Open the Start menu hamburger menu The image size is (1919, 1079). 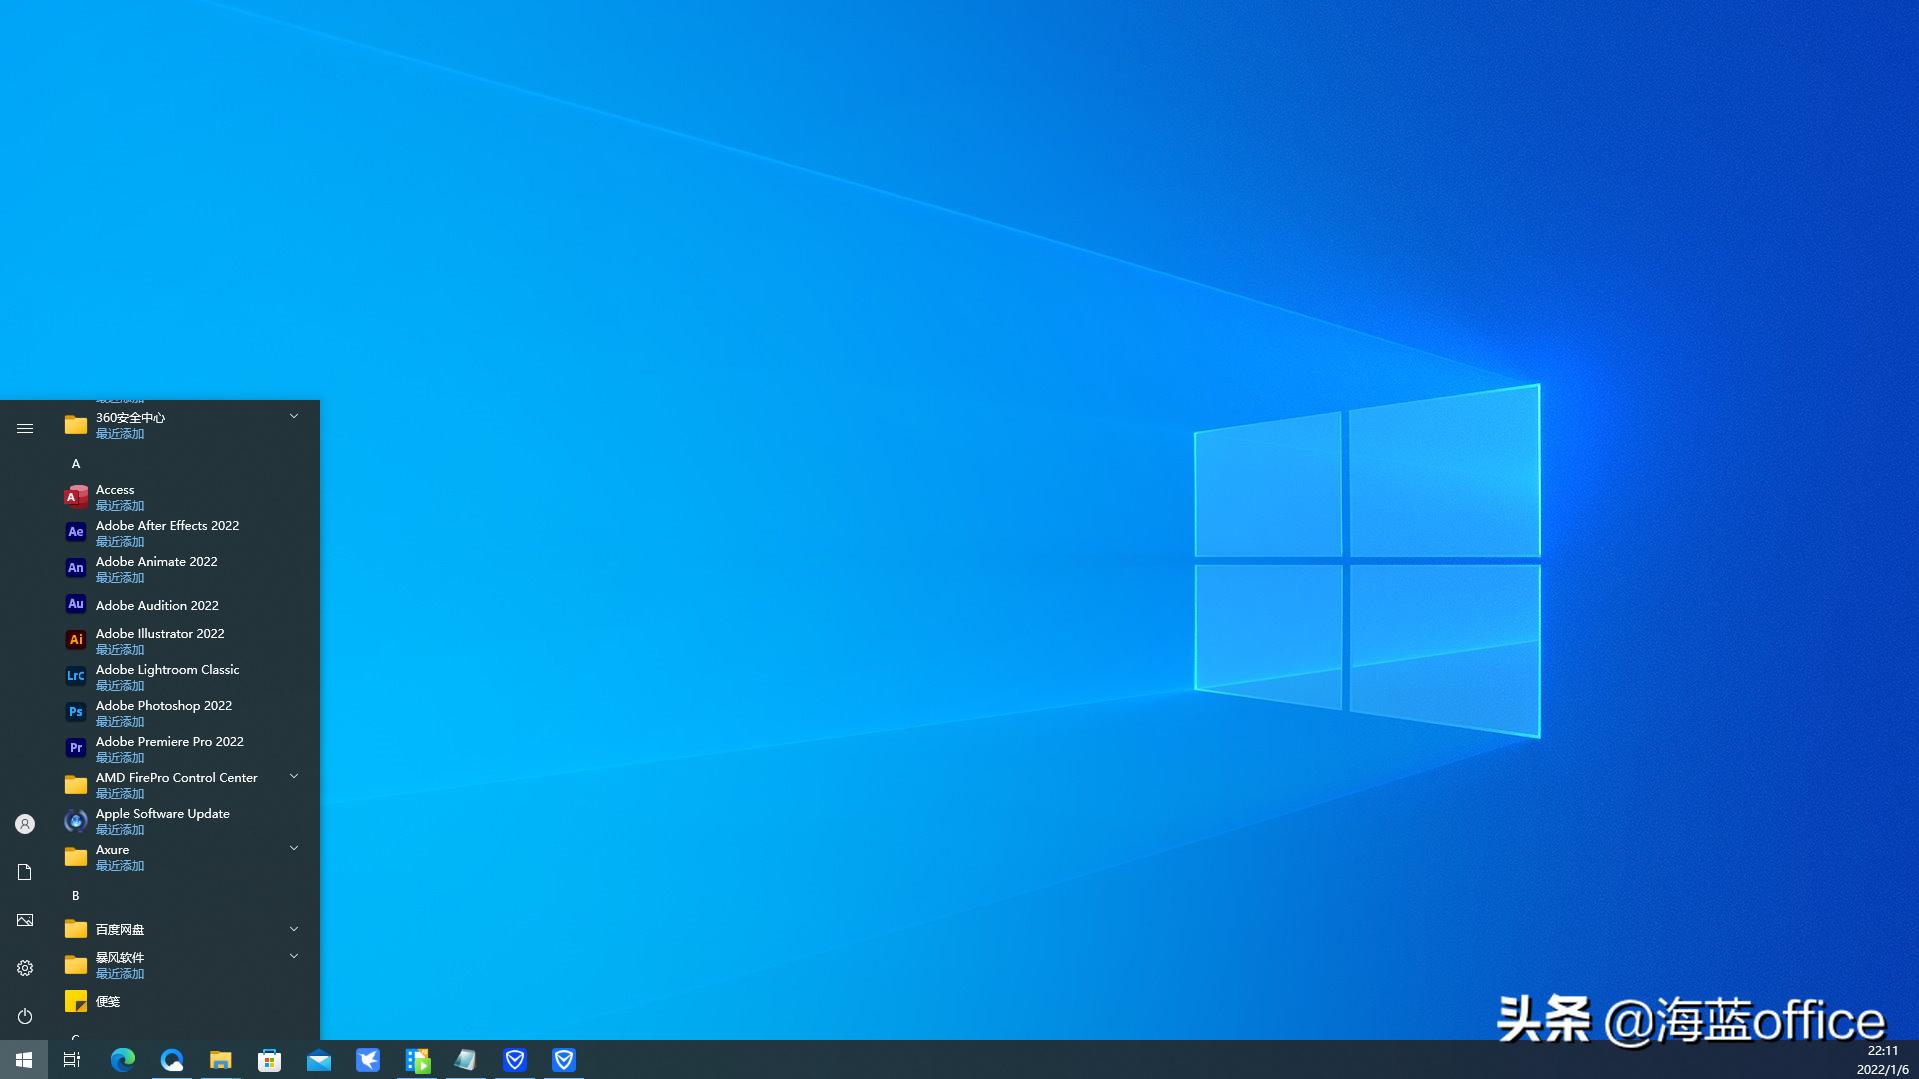pyautogui.click(x=24, y=428)
